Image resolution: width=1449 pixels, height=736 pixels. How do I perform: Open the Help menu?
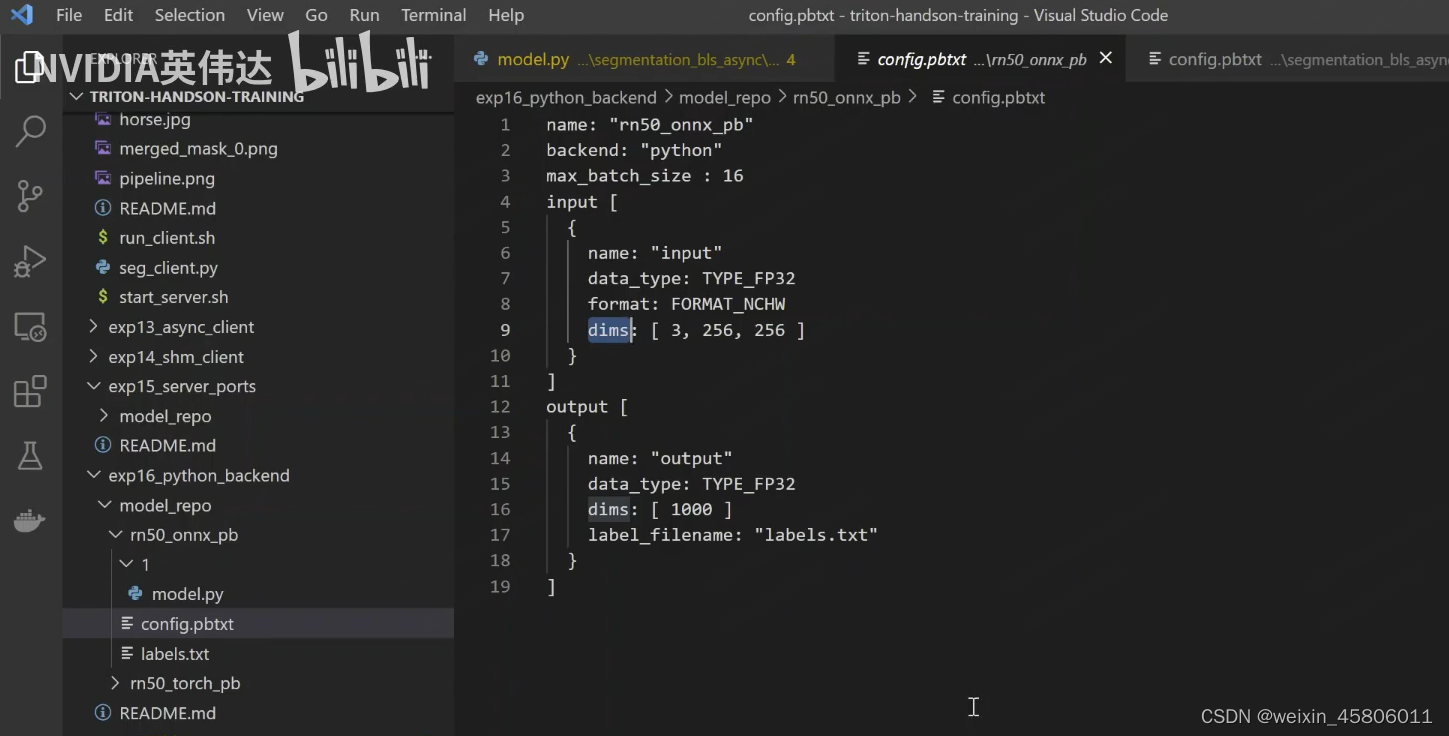[x=506, y=15]
